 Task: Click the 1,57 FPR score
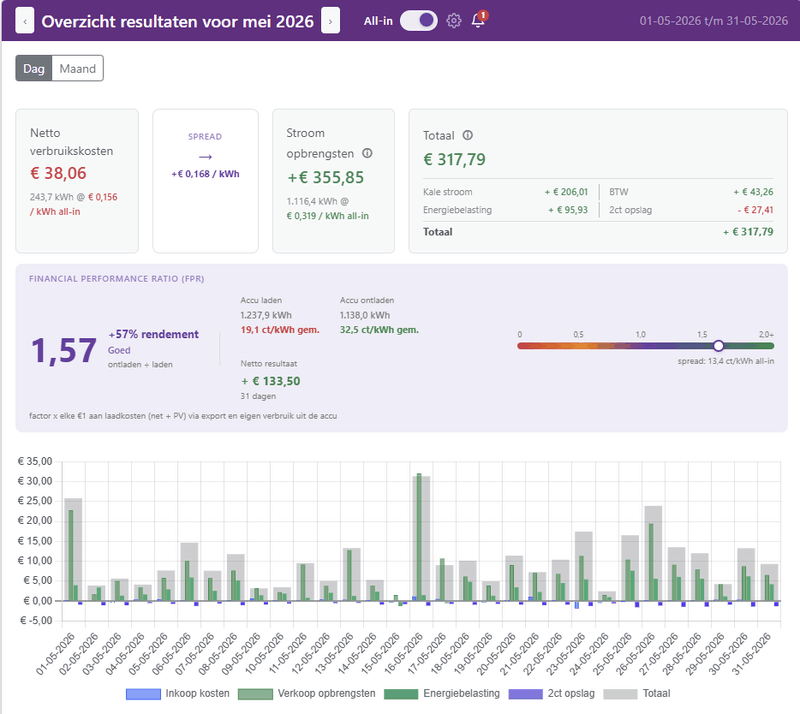click(64, 351)
